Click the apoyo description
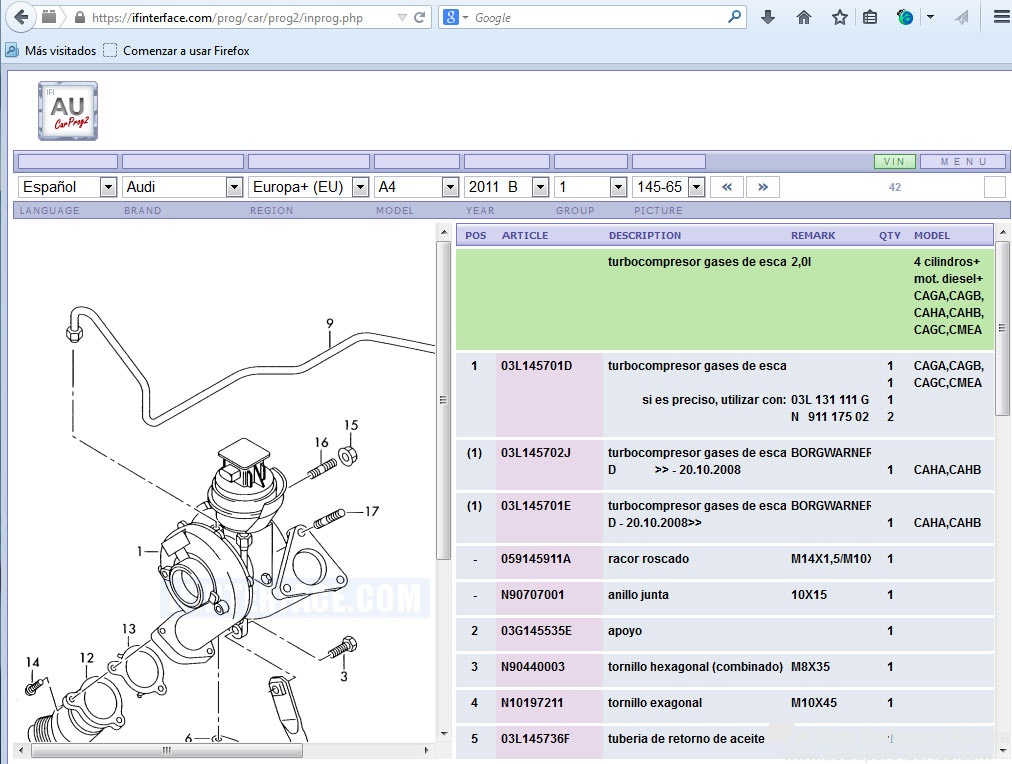The image size is (1012, 764). point(625,631)
